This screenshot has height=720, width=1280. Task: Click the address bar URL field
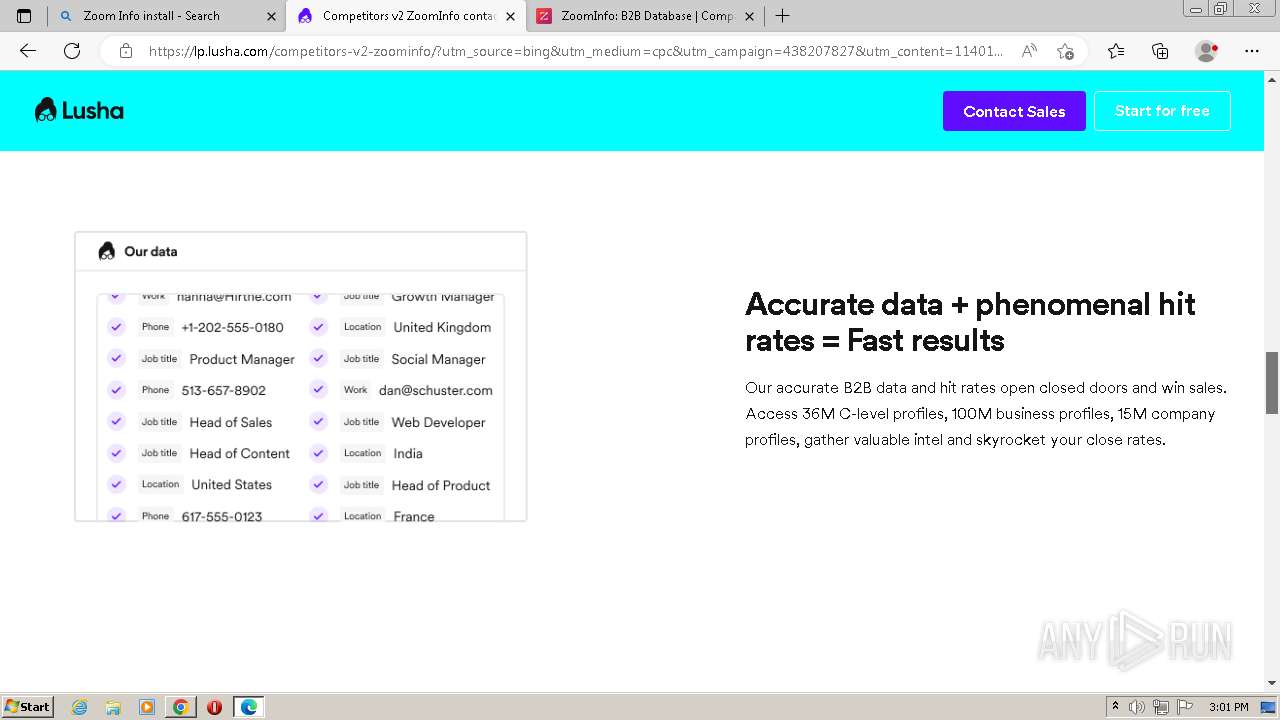click(575, 51)
